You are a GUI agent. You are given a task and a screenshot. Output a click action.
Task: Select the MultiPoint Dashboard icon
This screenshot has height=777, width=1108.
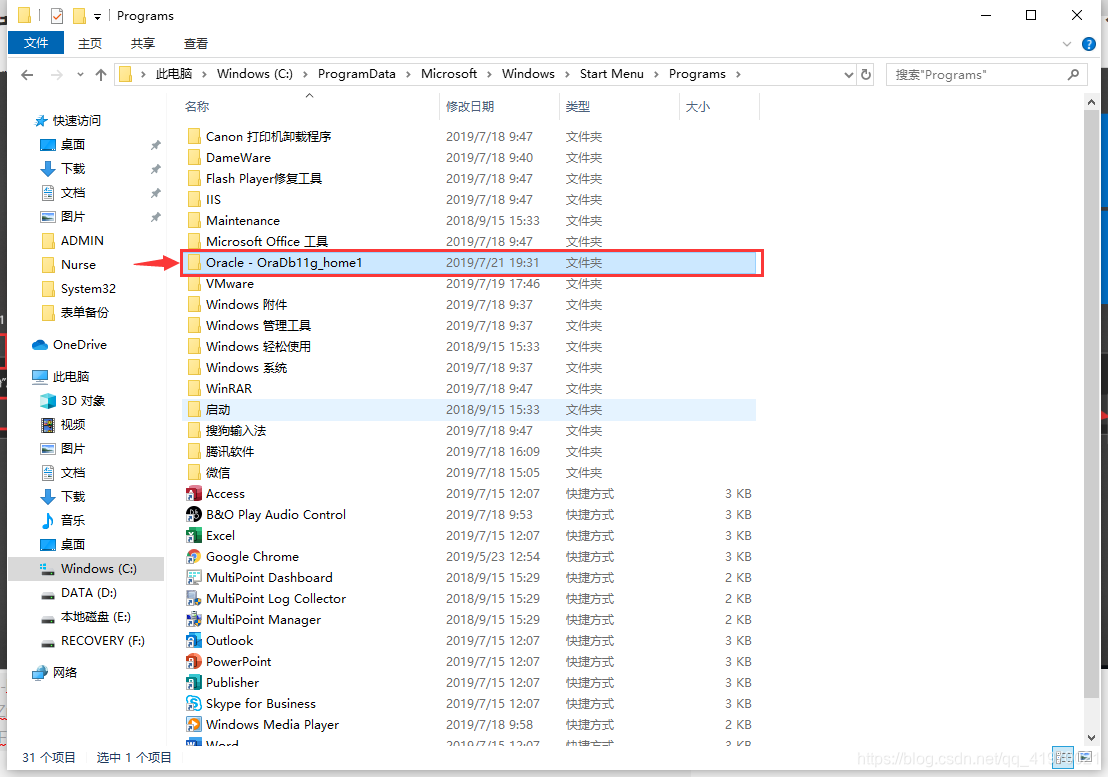(194, 577)
